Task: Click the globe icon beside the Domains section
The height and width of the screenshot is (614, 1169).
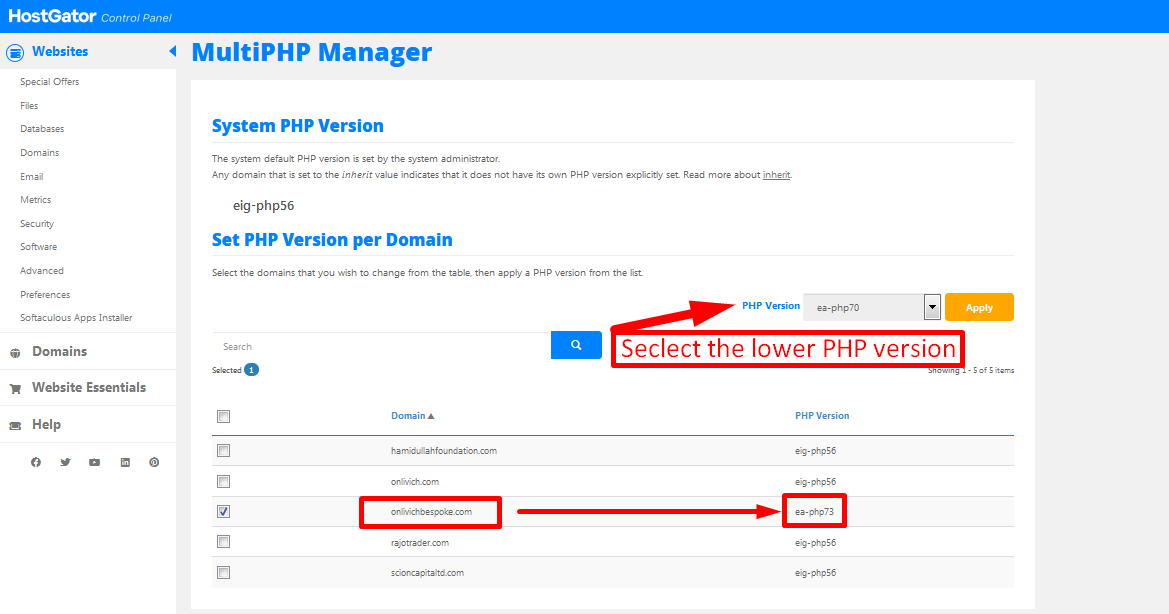Action: (x=15, y=352)
